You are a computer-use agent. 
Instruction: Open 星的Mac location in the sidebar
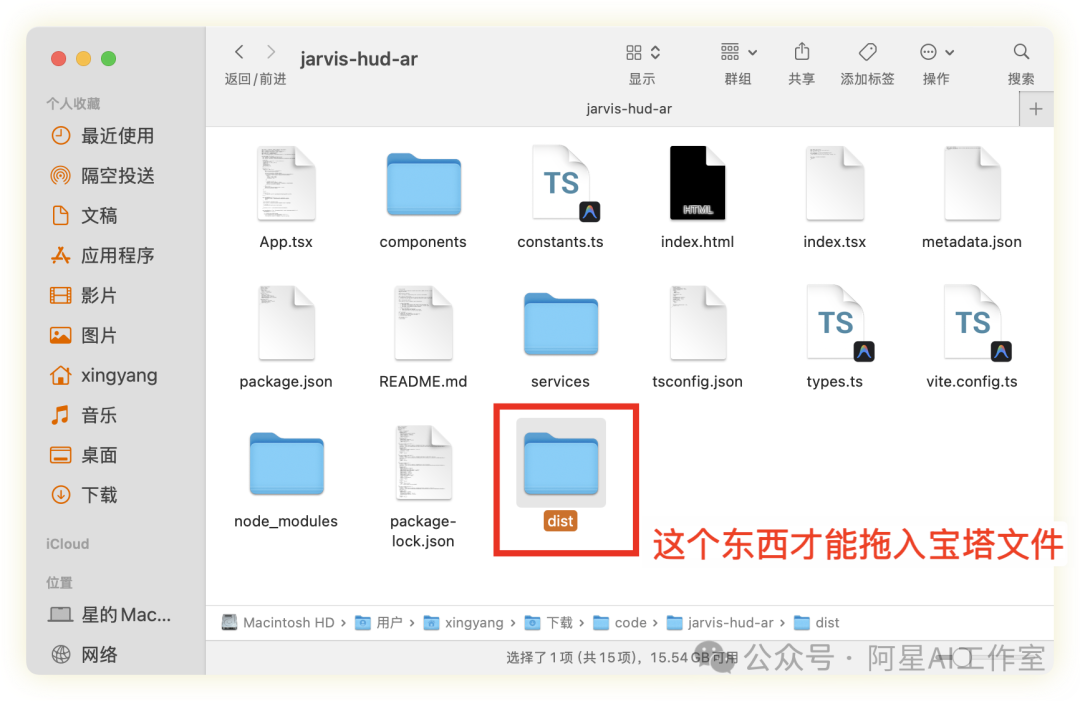[110, 614]
